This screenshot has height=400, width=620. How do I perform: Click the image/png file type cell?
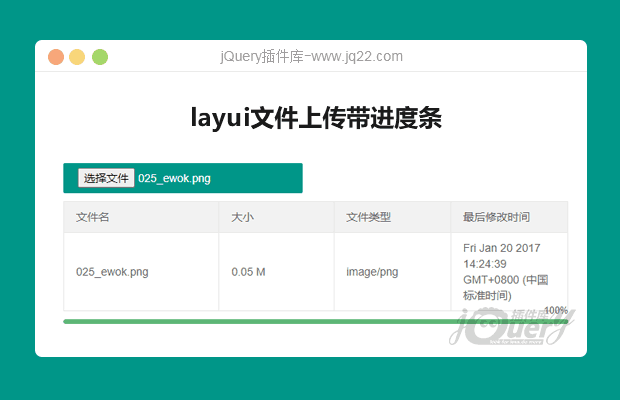(x=372, y=271)
